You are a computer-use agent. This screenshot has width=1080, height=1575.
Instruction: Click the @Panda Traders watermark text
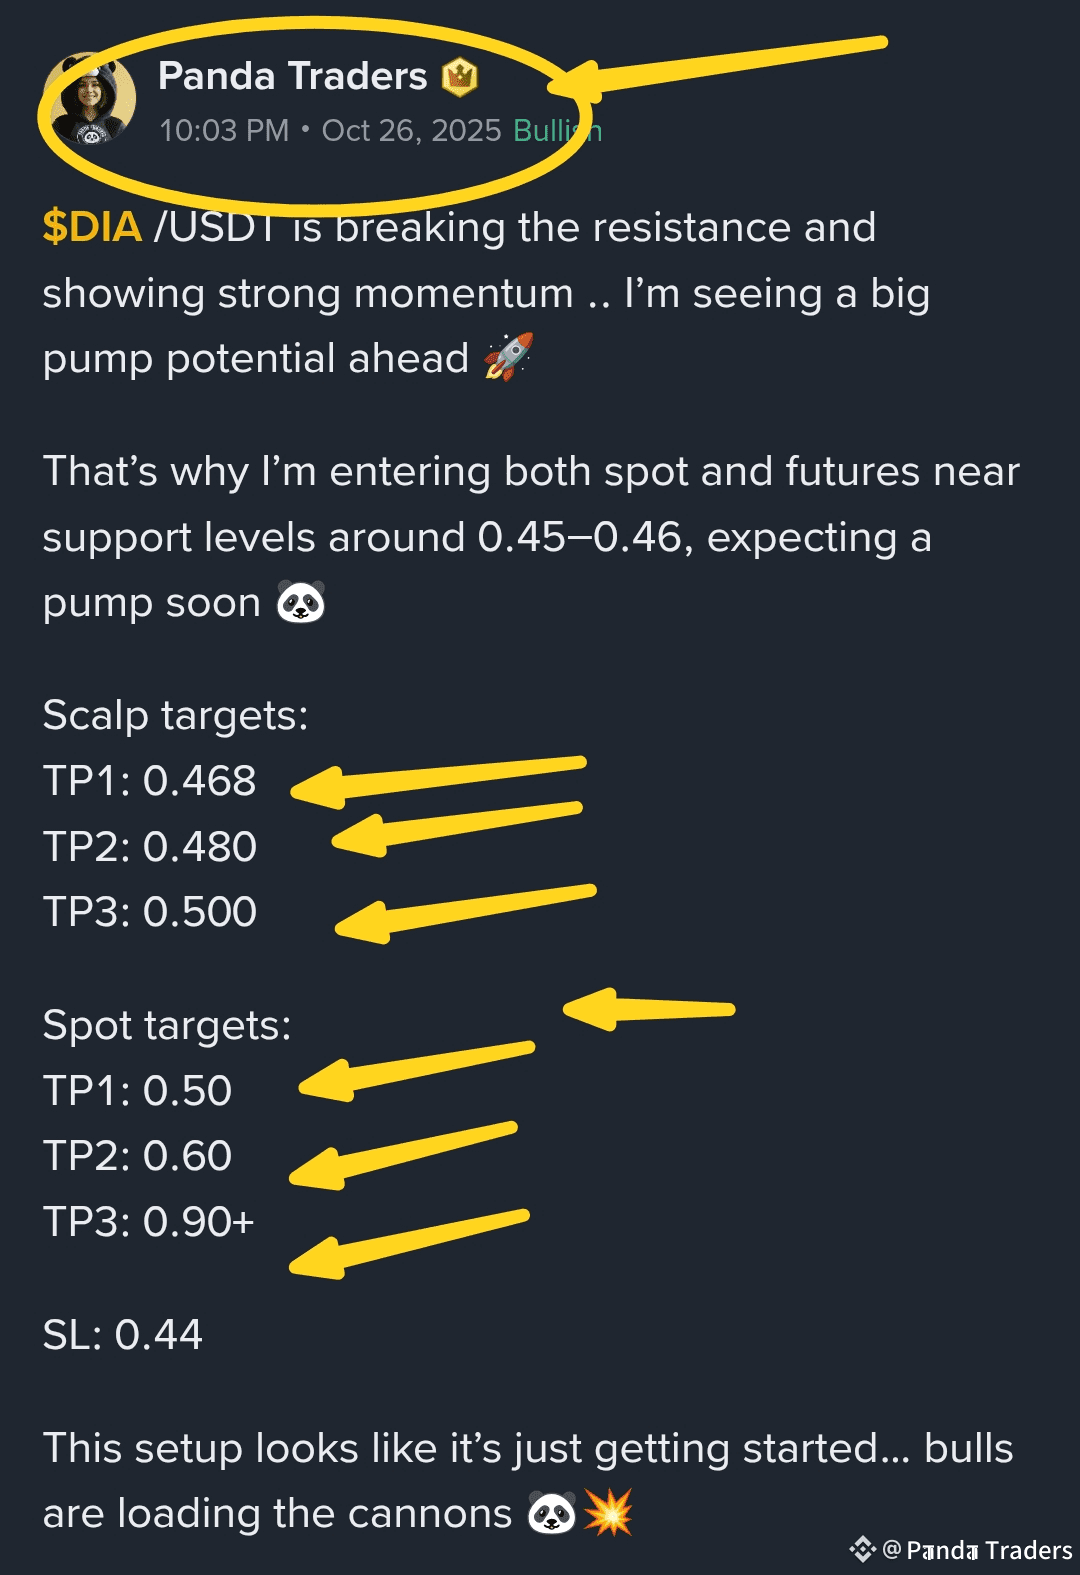977,1550
